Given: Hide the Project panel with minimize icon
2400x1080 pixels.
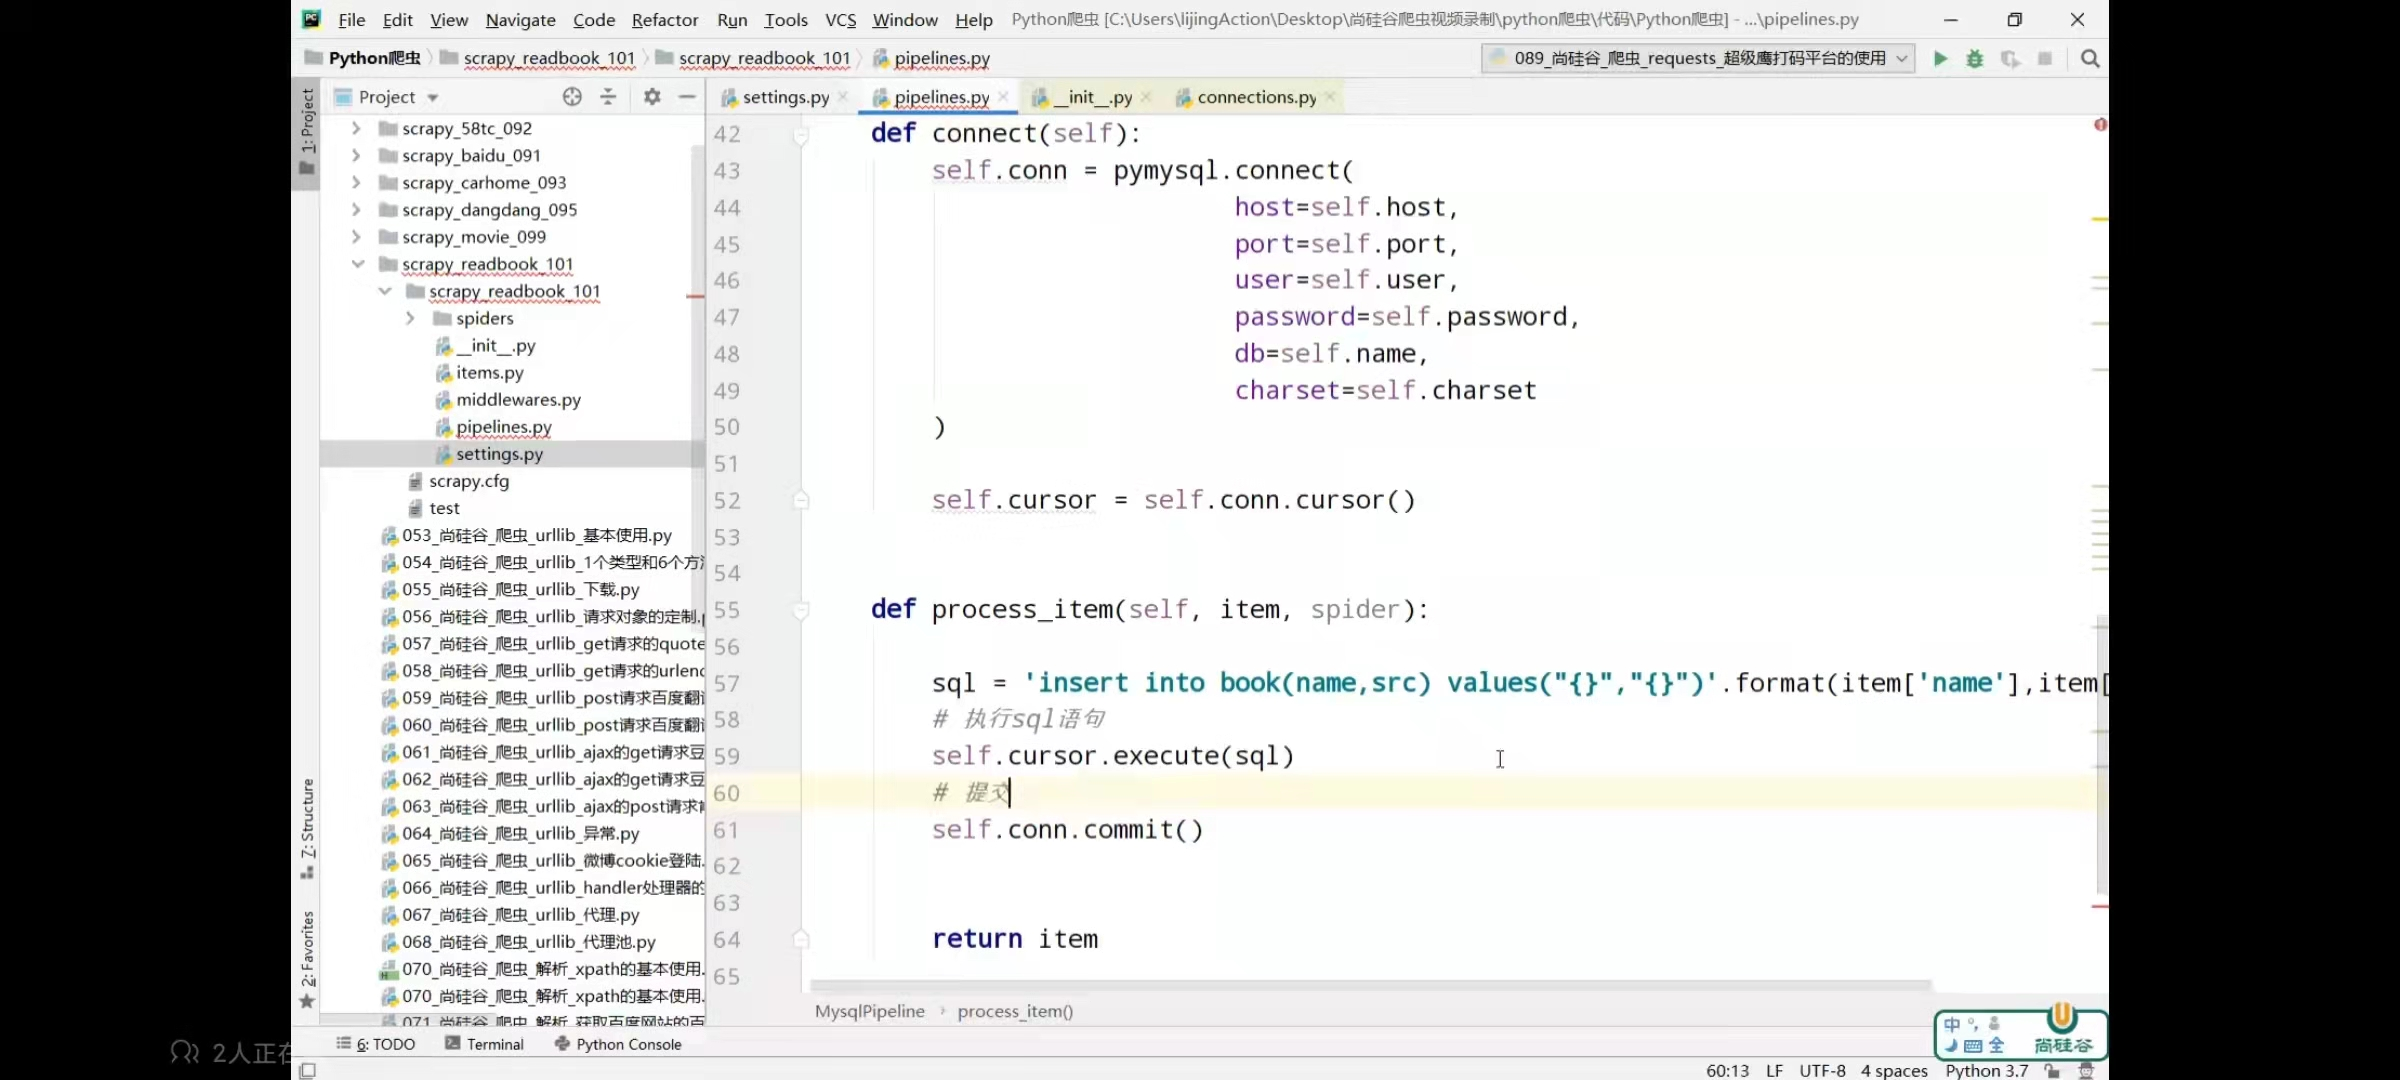Looking at the screenshot, I should (x=687, y=97).
